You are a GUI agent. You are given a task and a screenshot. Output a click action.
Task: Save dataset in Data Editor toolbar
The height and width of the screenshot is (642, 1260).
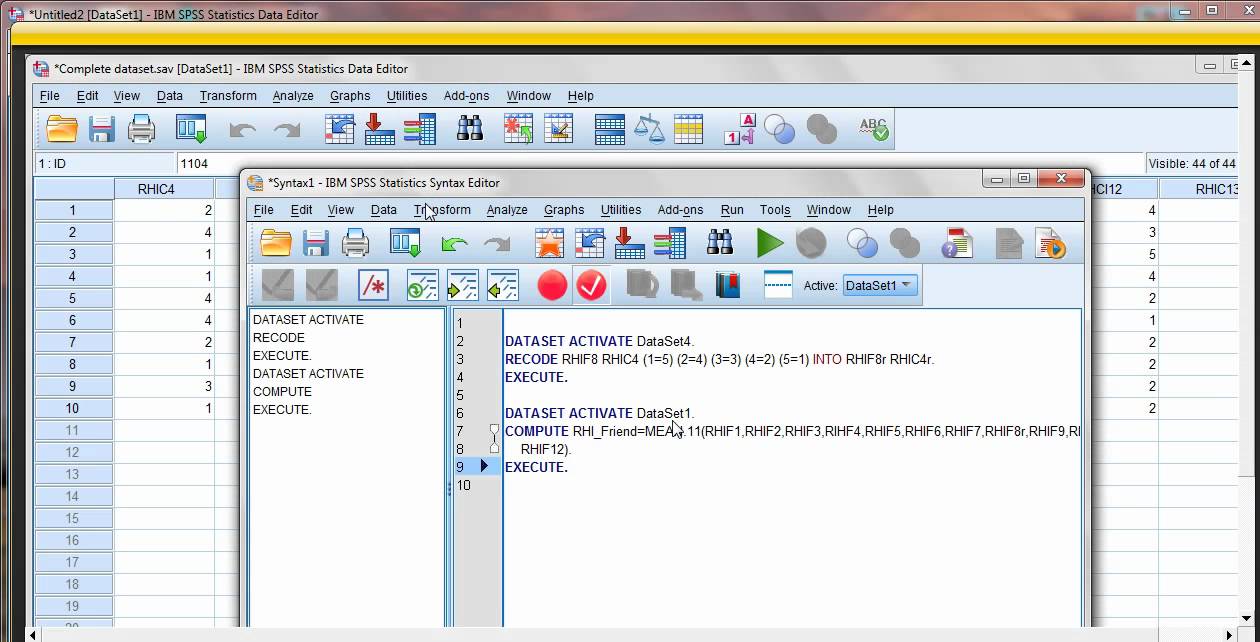(102, 129)
